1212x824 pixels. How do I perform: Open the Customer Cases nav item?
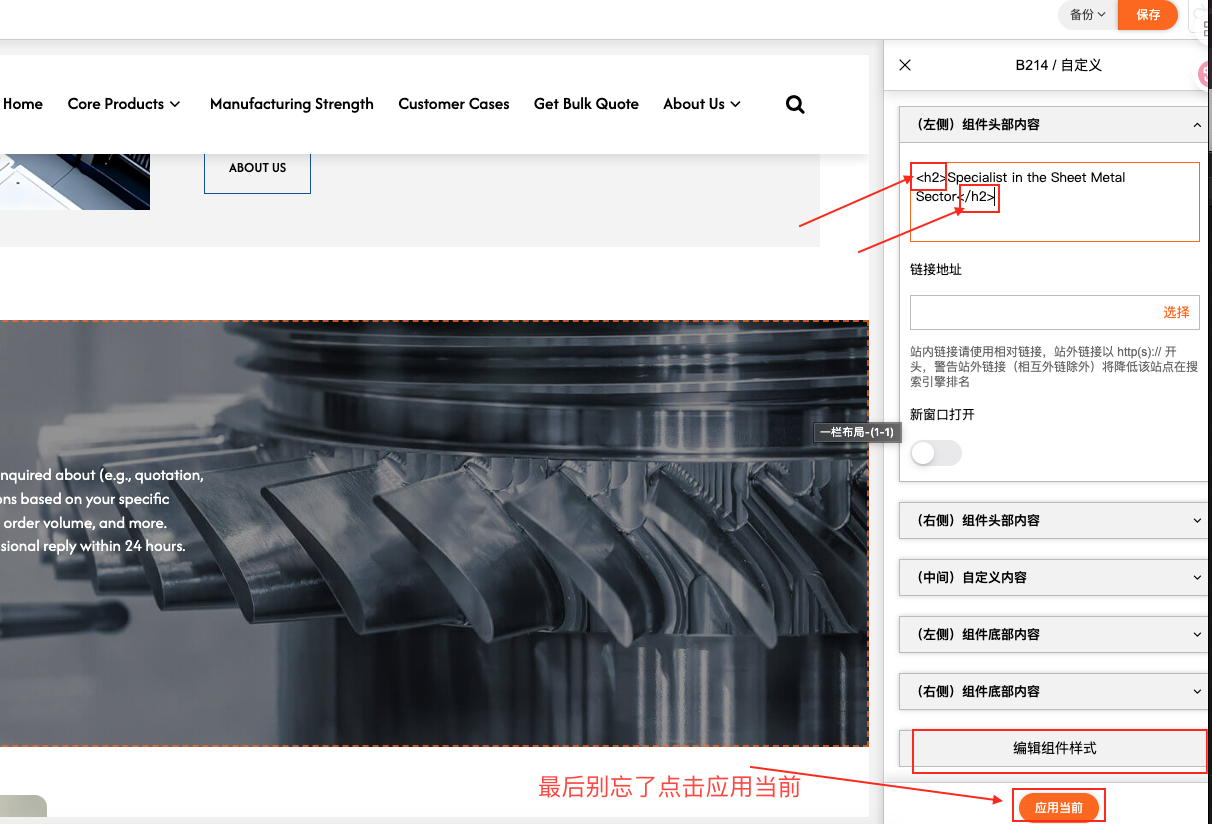[454, 104]
